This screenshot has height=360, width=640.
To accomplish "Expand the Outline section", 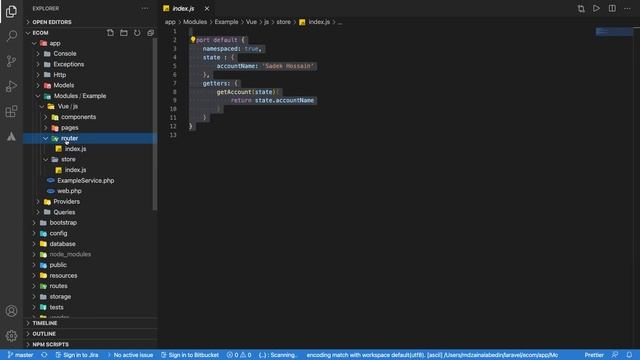I will (x=90, y=334).
